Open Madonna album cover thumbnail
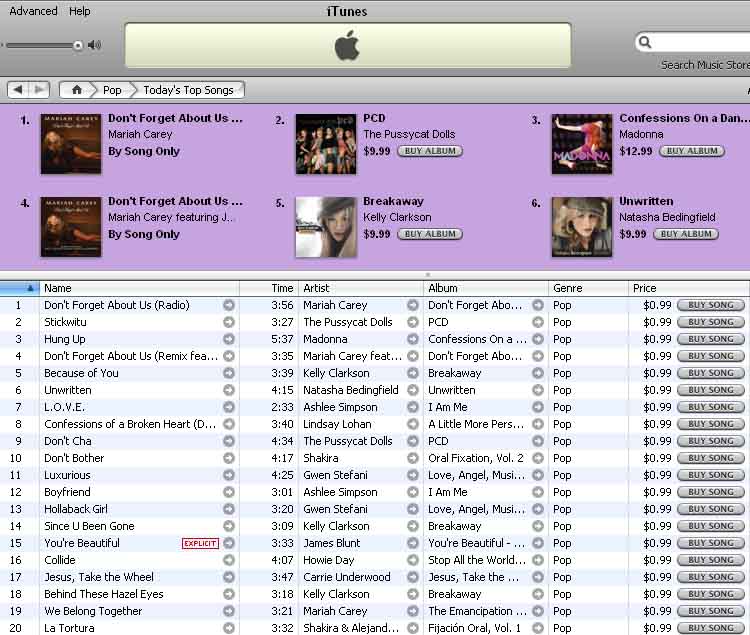Image resolution: width=750 pixels, height=635 pixels. click(582, 144)
